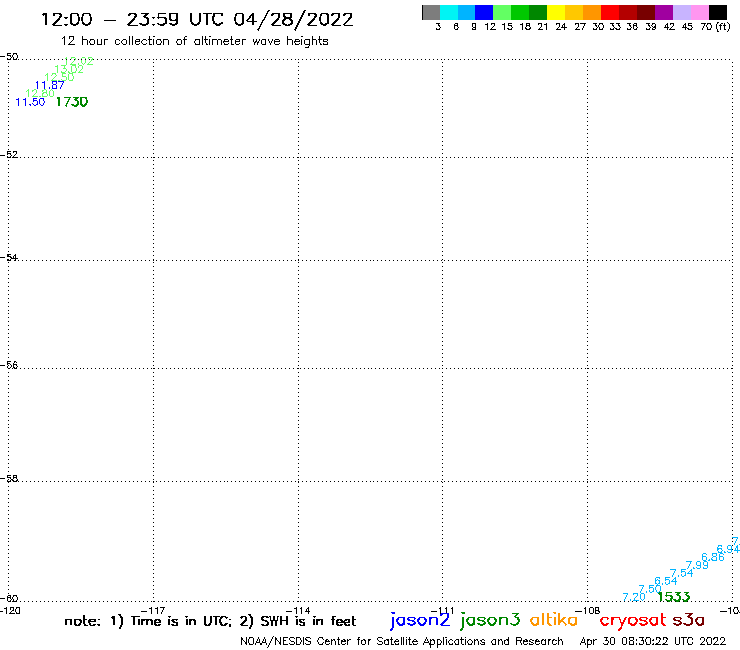
Task: Click the green time label 1730
Action: pyautogui.click(x=72, y=102)
